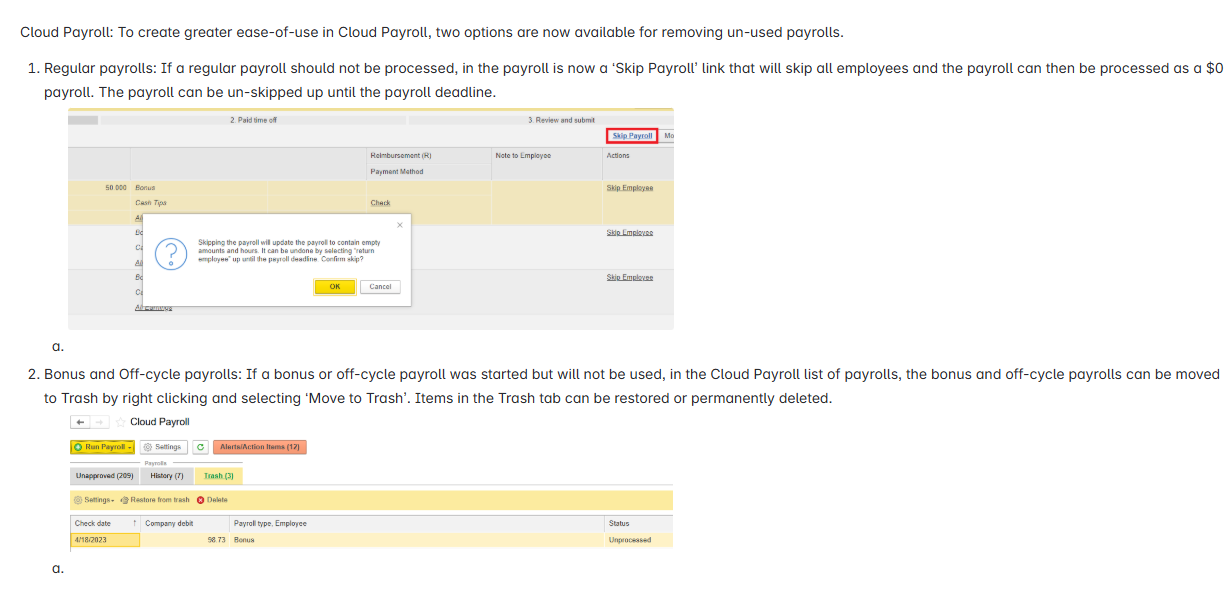Click the green refresh icon button
This screenshot has height=591, width=1229.
pos(200,447)
